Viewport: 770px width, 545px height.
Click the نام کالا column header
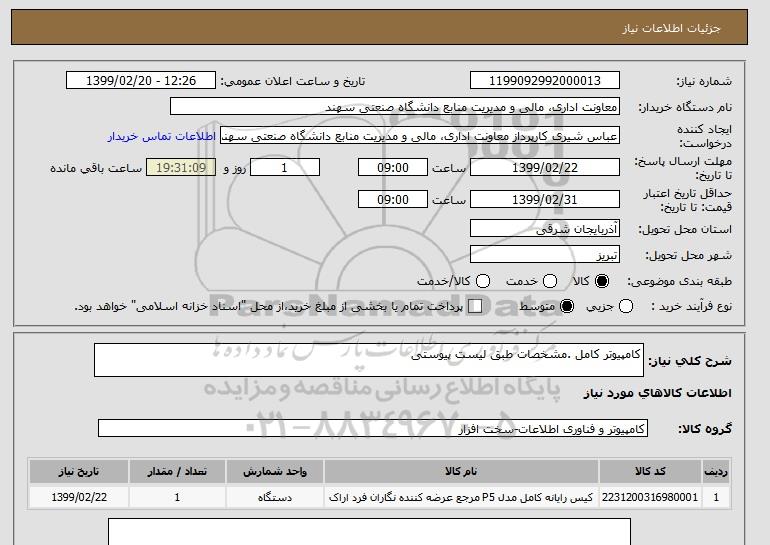461,471
